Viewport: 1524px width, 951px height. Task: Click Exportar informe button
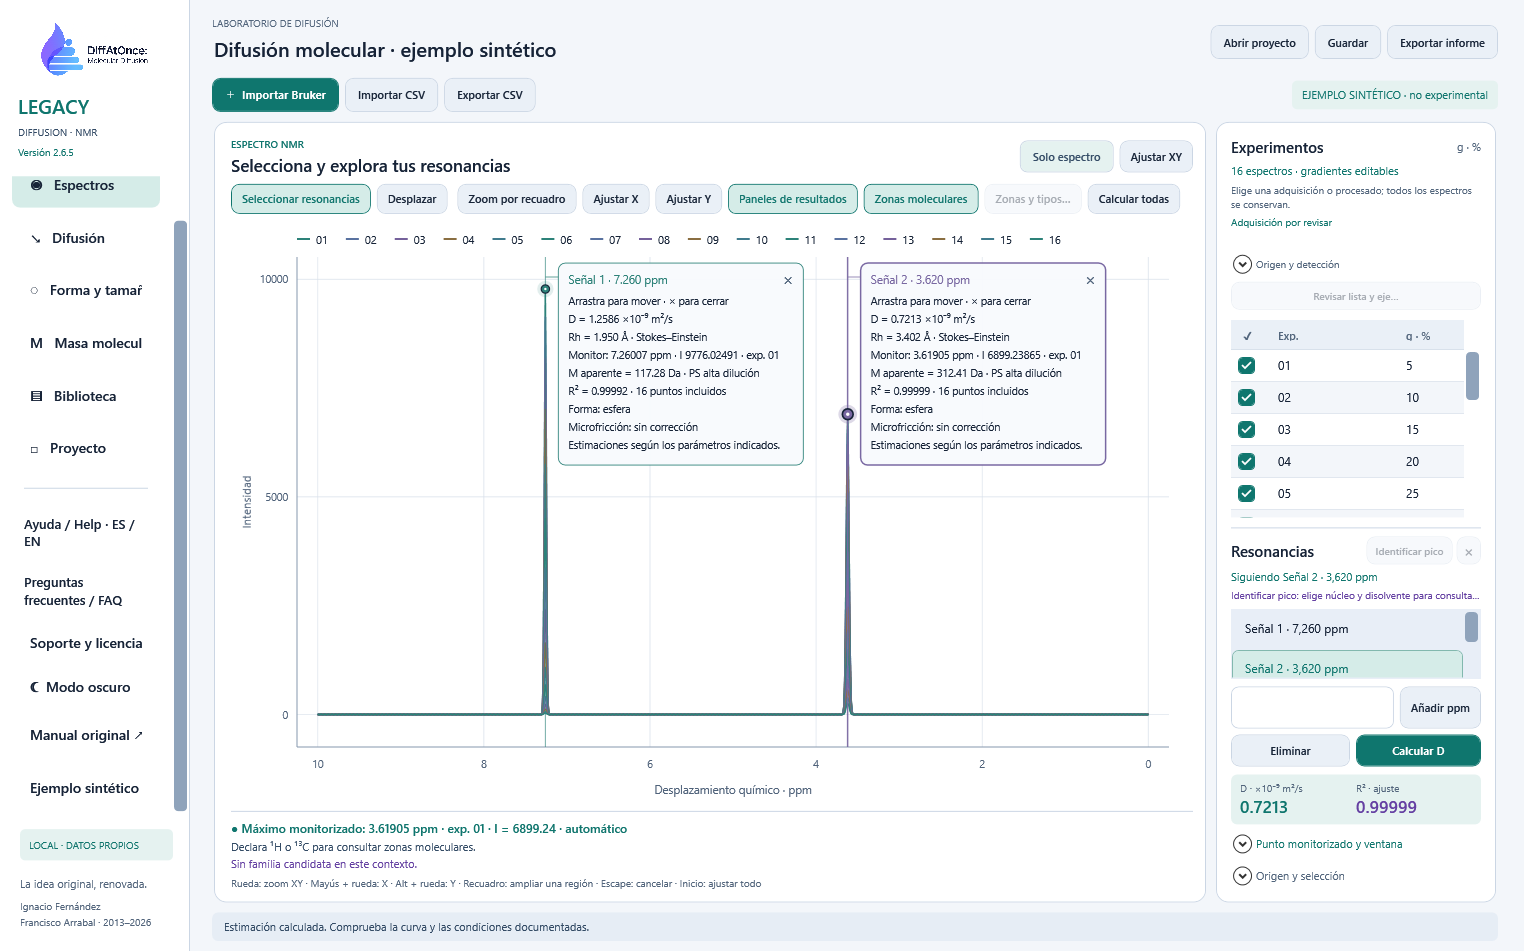[1442, 43]
